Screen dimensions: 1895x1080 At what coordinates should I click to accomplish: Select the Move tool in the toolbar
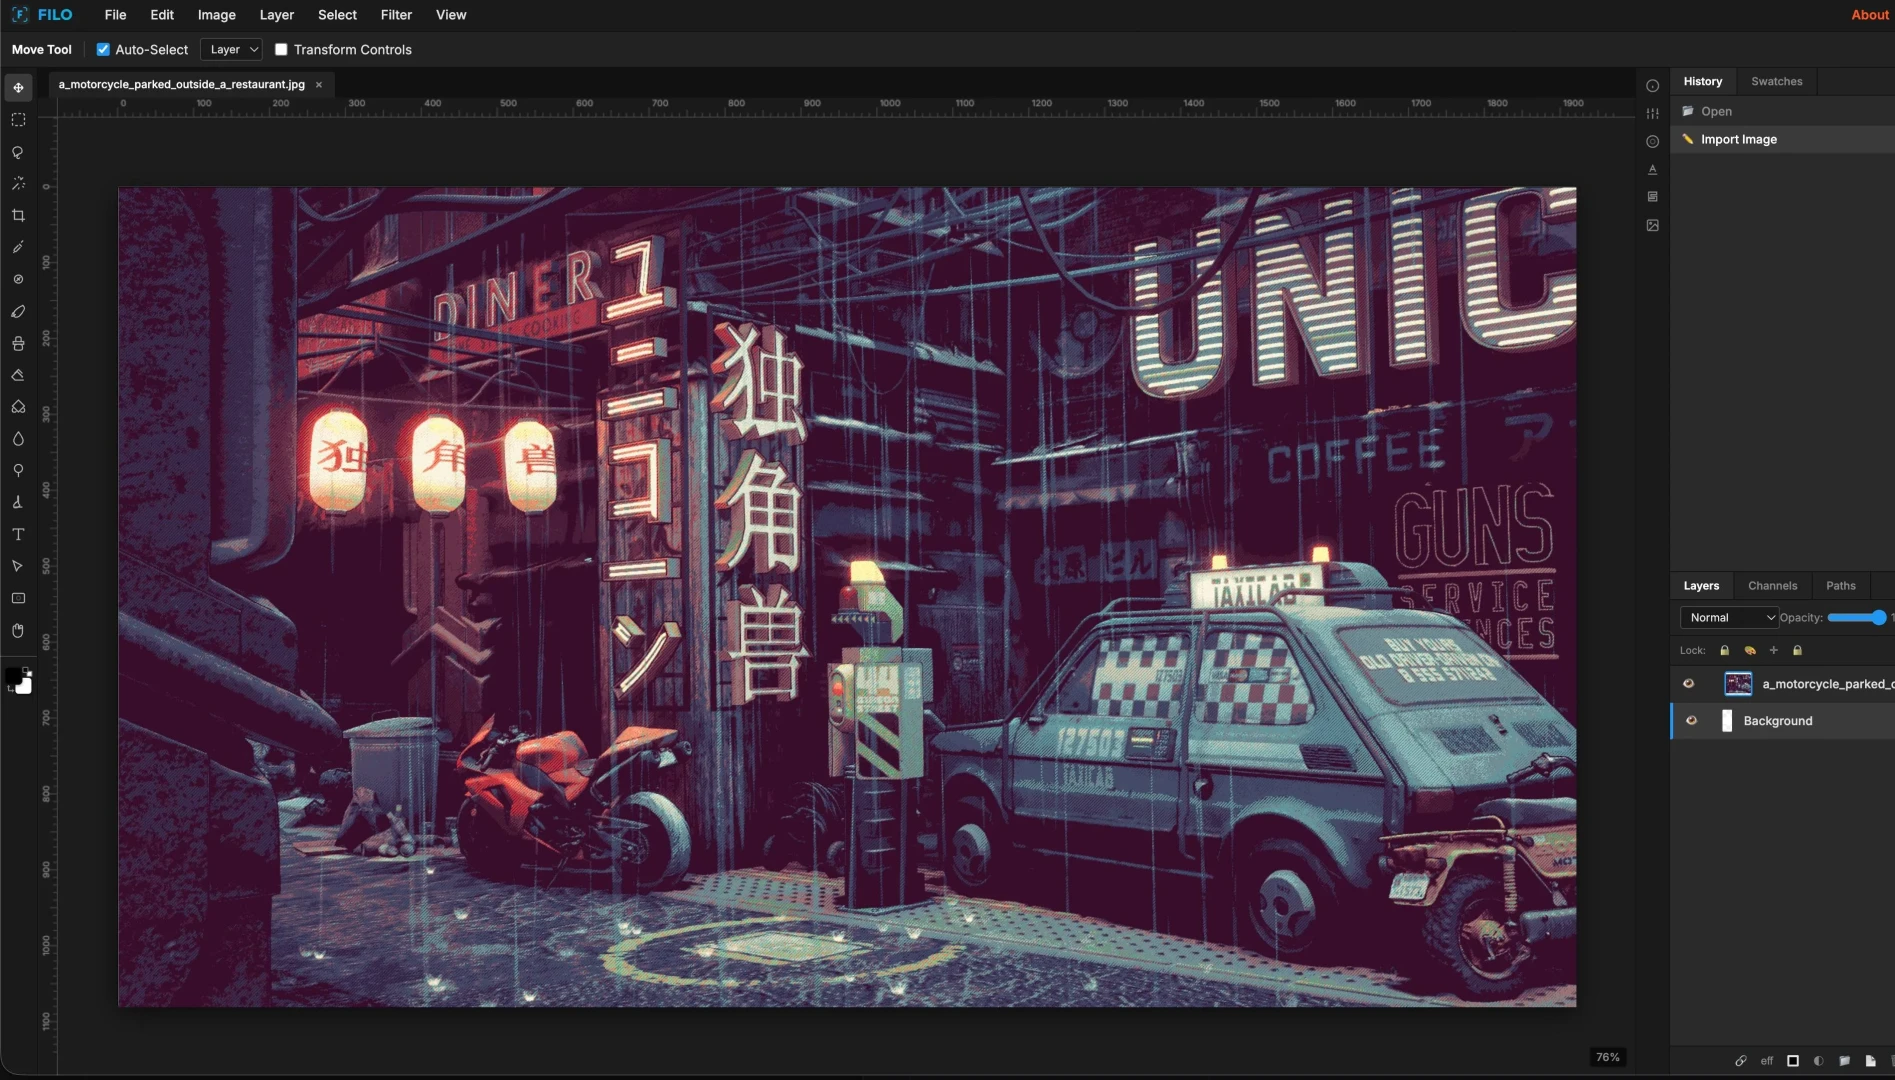pyautogui.click(x=18, y=88)
